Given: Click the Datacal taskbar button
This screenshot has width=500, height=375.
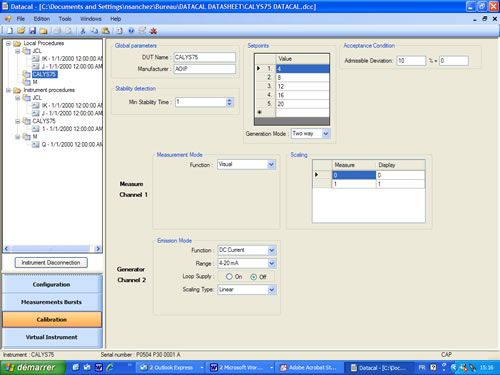Looking at the screenshot, I should coord(379,367).
